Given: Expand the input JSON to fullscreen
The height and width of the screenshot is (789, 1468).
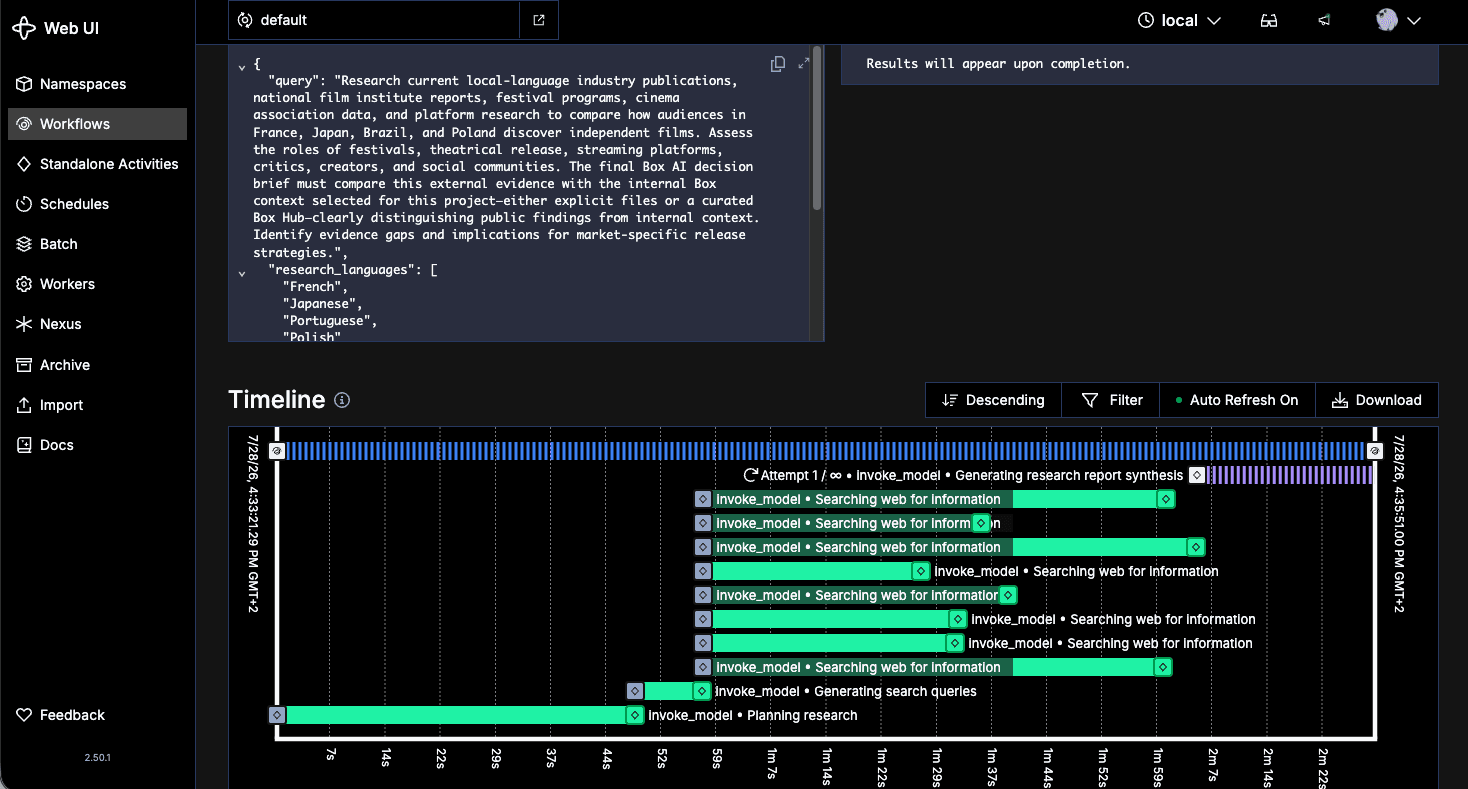Looking at the screenshot, I should point(803,64).
